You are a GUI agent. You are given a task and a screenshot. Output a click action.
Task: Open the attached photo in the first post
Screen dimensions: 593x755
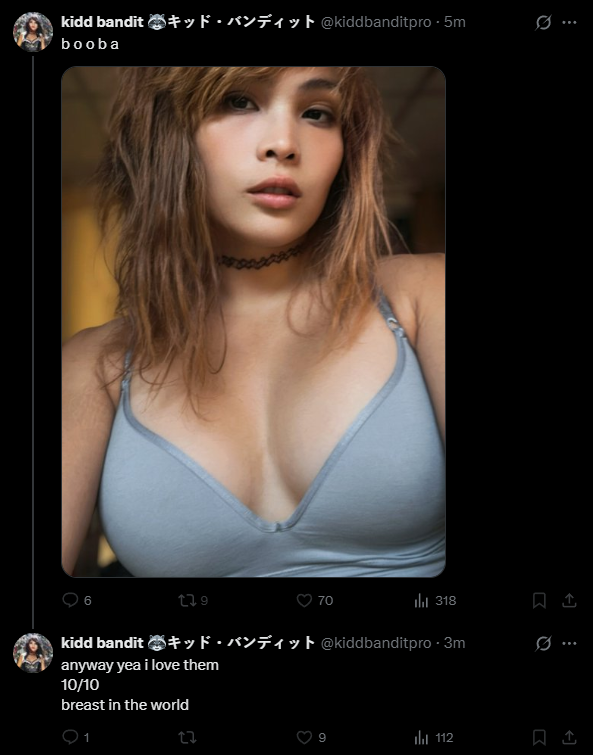tap(254, 322)
